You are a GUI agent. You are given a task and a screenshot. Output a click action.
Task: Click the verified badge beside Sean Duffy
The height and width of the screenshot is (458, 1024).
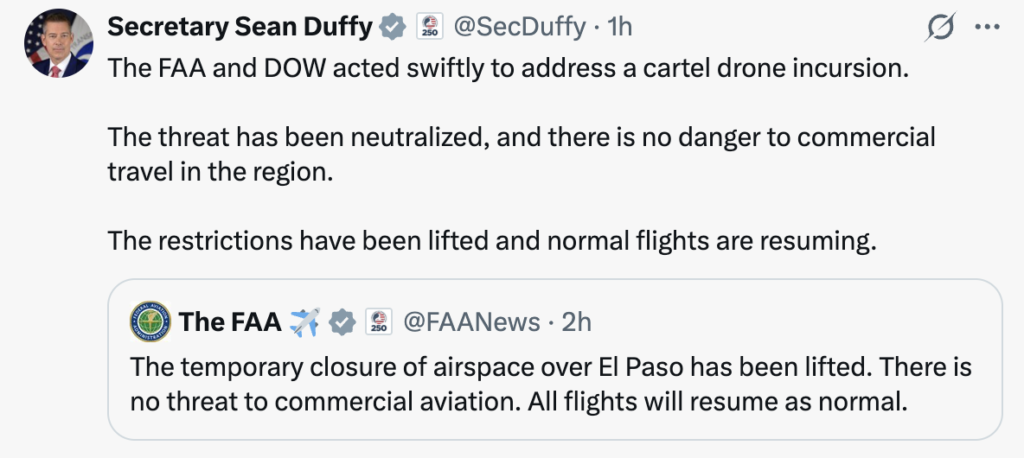pyautogui.click(x=392, y=27)
